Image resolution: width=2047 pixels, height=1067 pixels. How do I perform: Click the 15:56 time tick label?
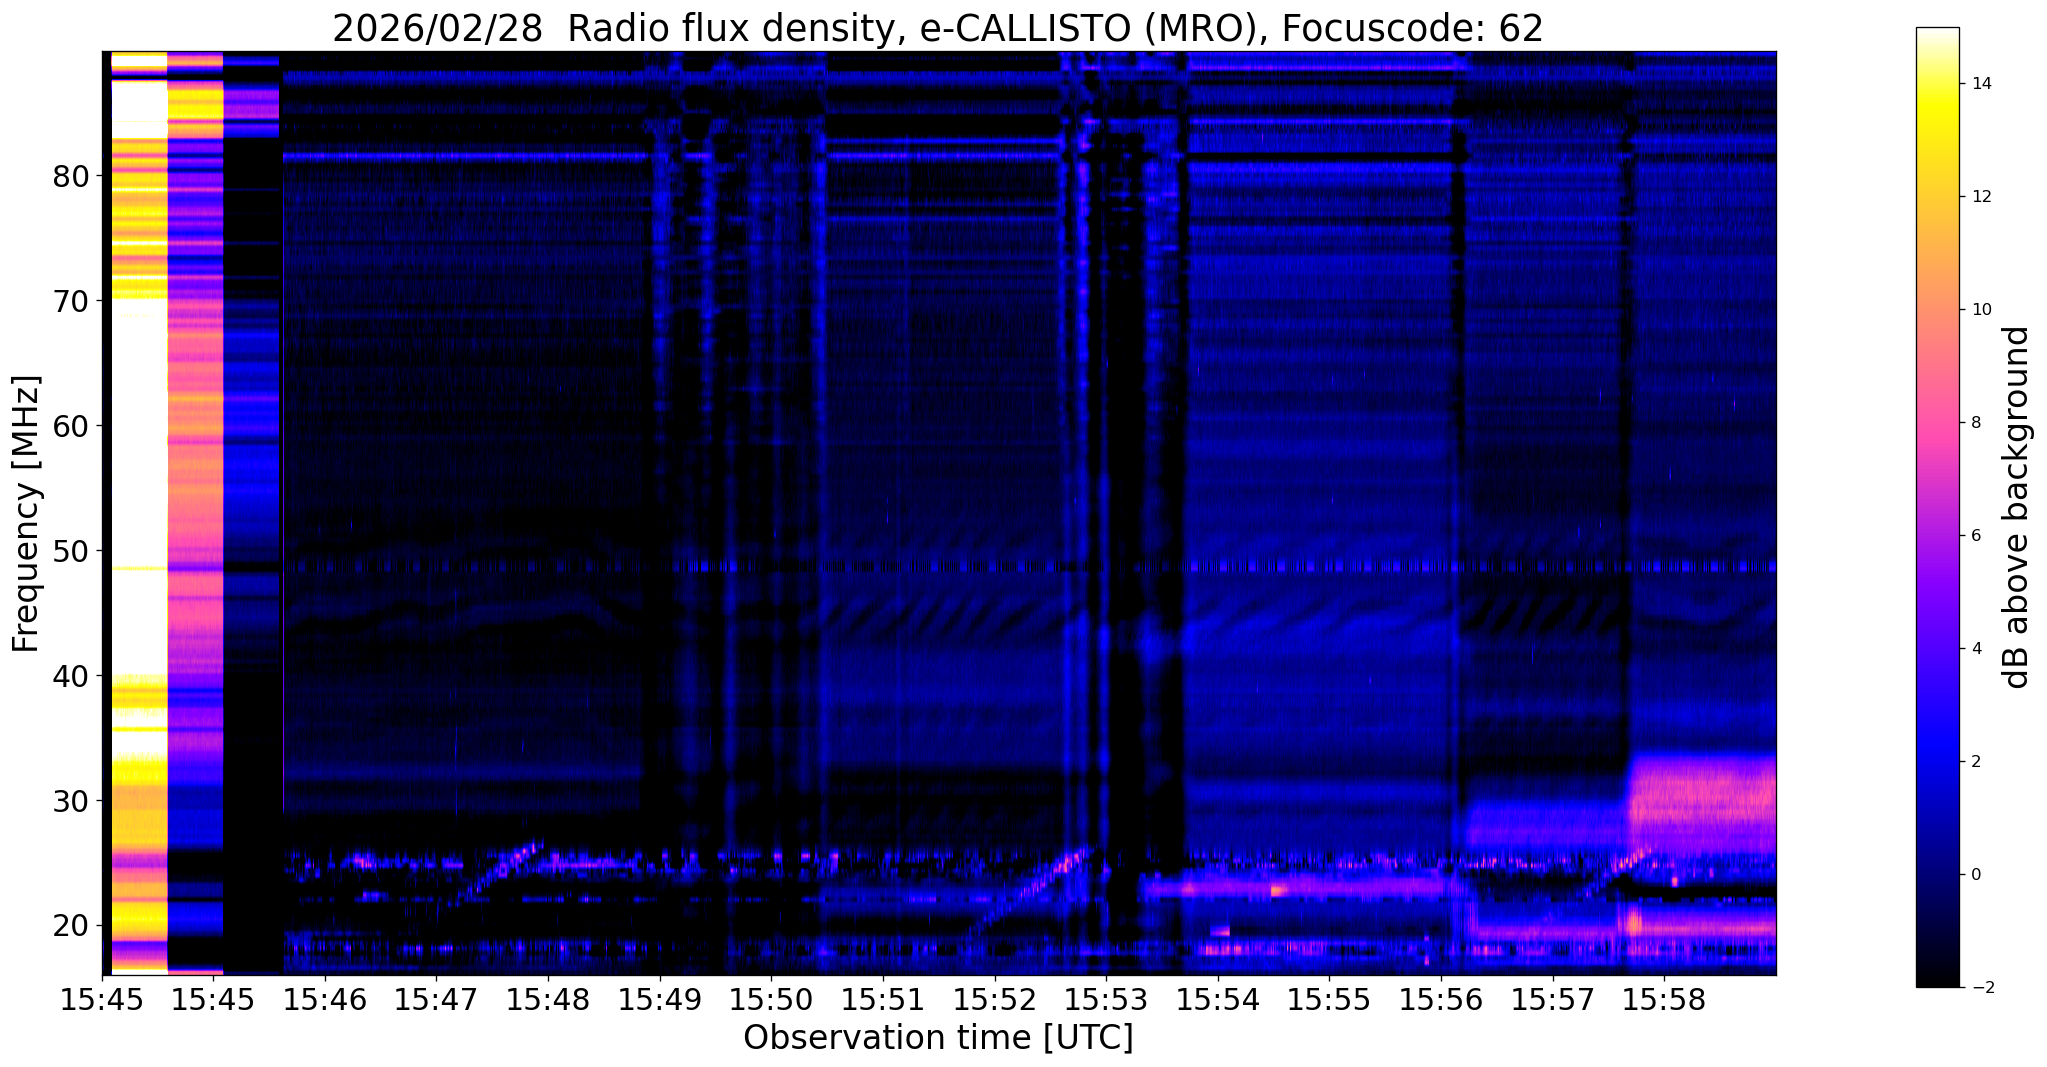click(x=1441, y=1001)
